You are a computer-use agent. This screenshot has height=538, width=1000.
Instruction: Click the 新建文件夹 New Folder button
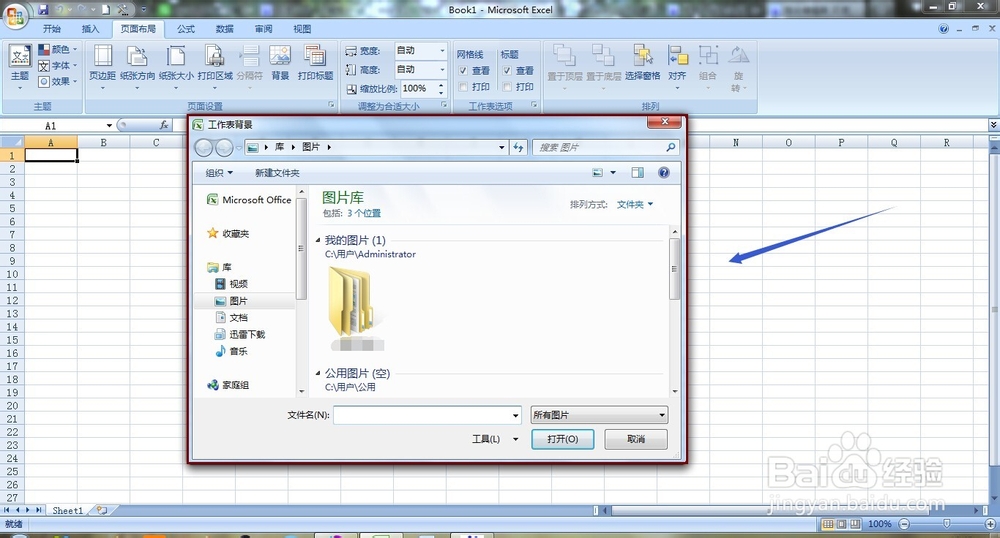277,173
